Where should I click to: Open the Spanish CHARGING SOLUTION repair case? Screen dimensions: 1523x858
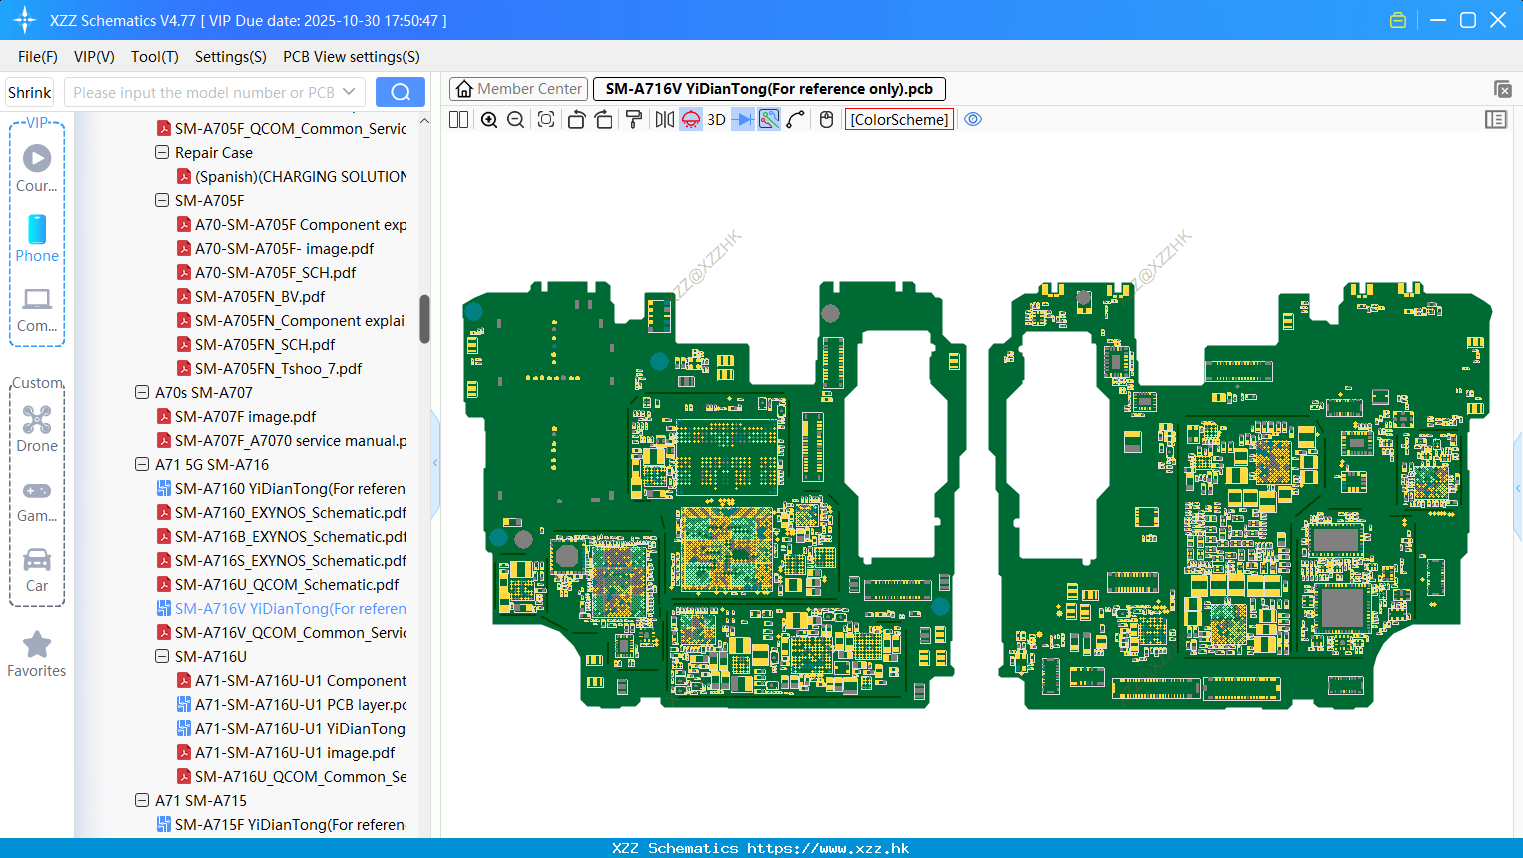click(x=300, y=177)
